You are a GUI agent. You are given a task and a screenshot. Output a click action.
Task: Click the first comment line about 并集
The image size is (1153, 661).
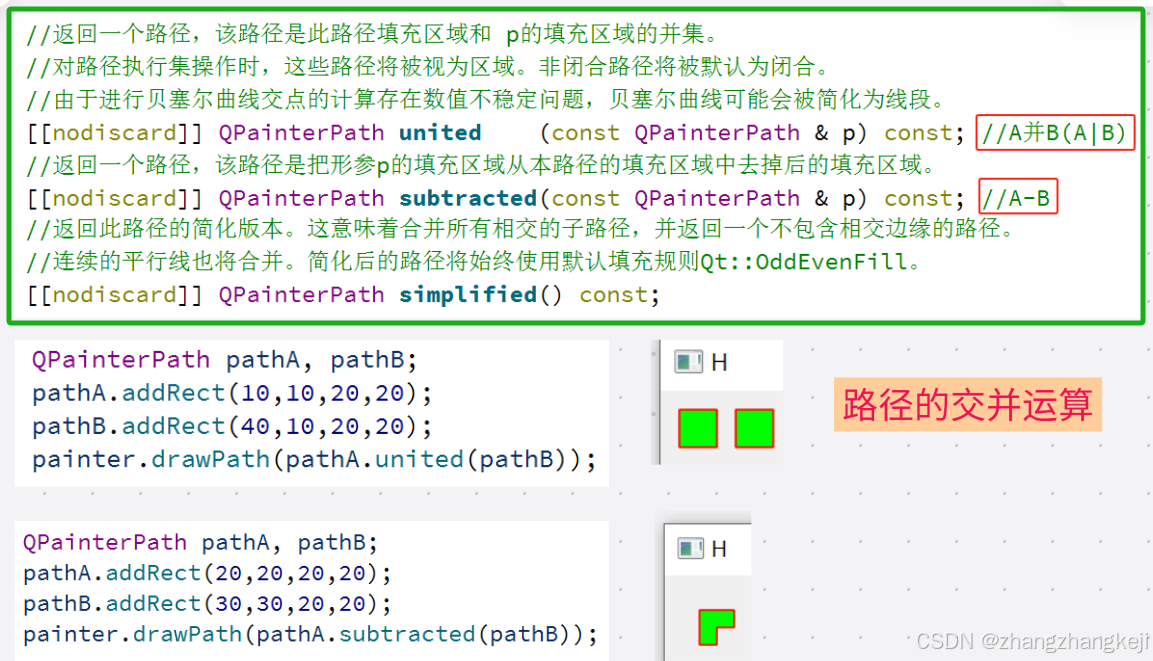[x=372, y=34]
